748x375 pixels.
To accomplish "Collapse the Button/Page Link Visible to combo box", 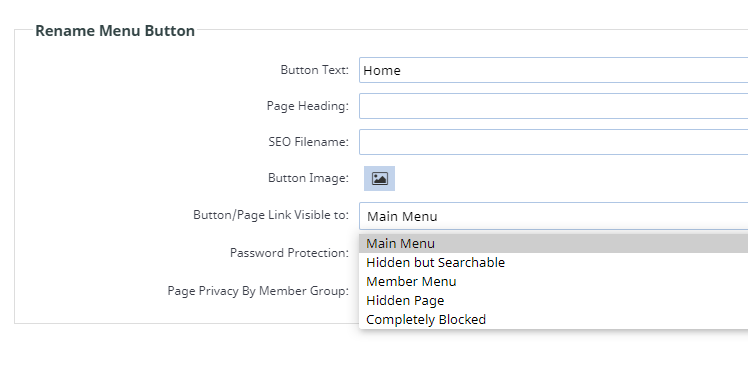I will point(553,216).
